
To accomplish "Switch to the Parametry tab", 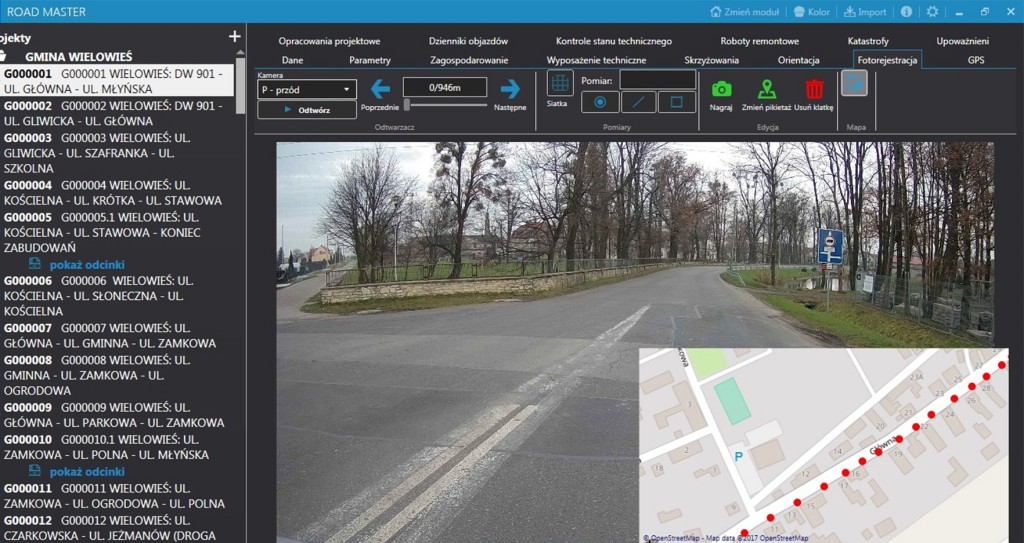I will 370,59.
